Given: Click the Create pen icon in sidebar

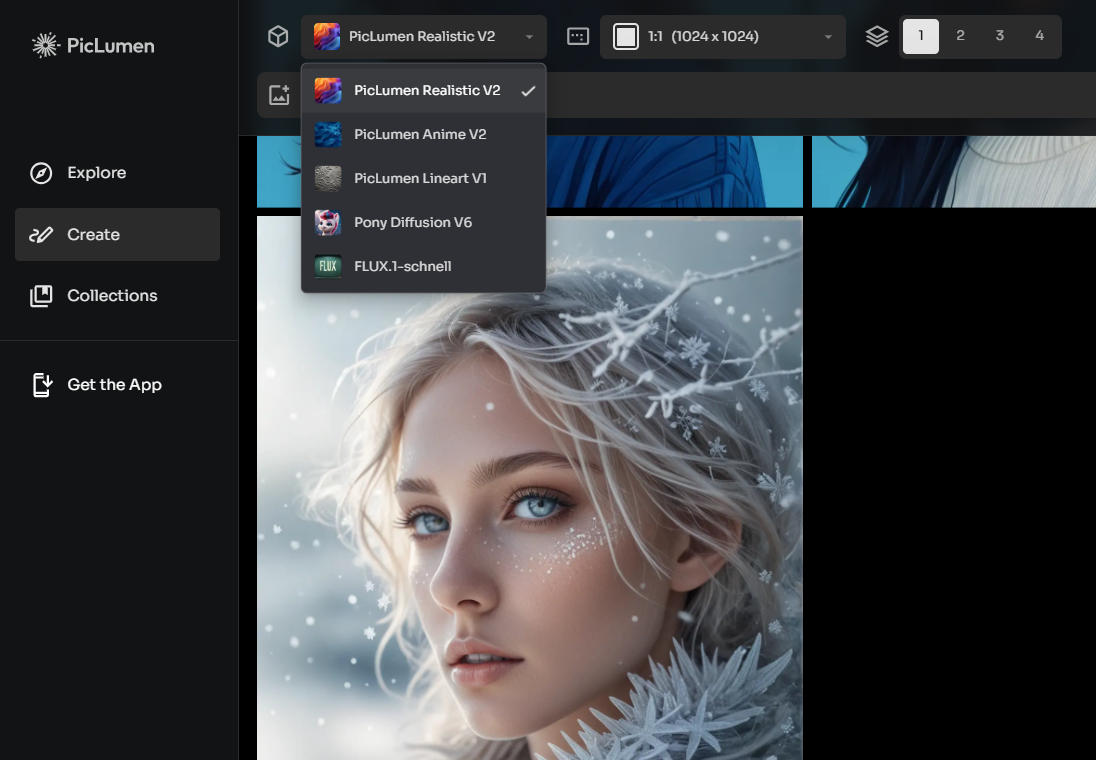Looking at the screenshot, I should (41, 234).
